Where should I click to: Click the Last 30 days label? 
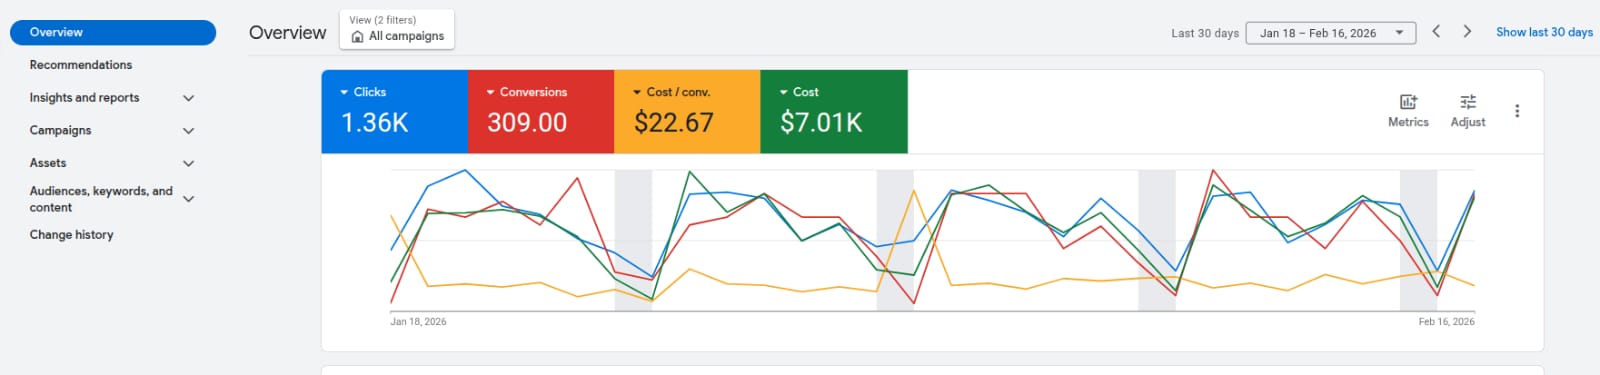(1205, 33)
